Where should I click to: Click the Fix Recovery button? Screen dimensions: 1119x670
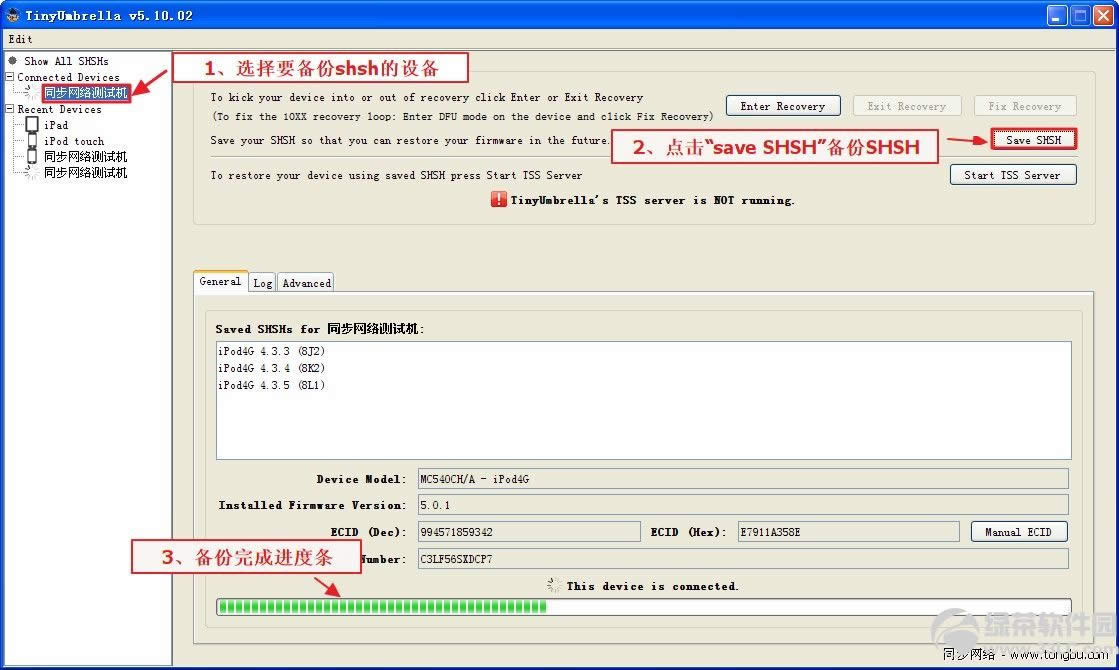pos(1025,106)
